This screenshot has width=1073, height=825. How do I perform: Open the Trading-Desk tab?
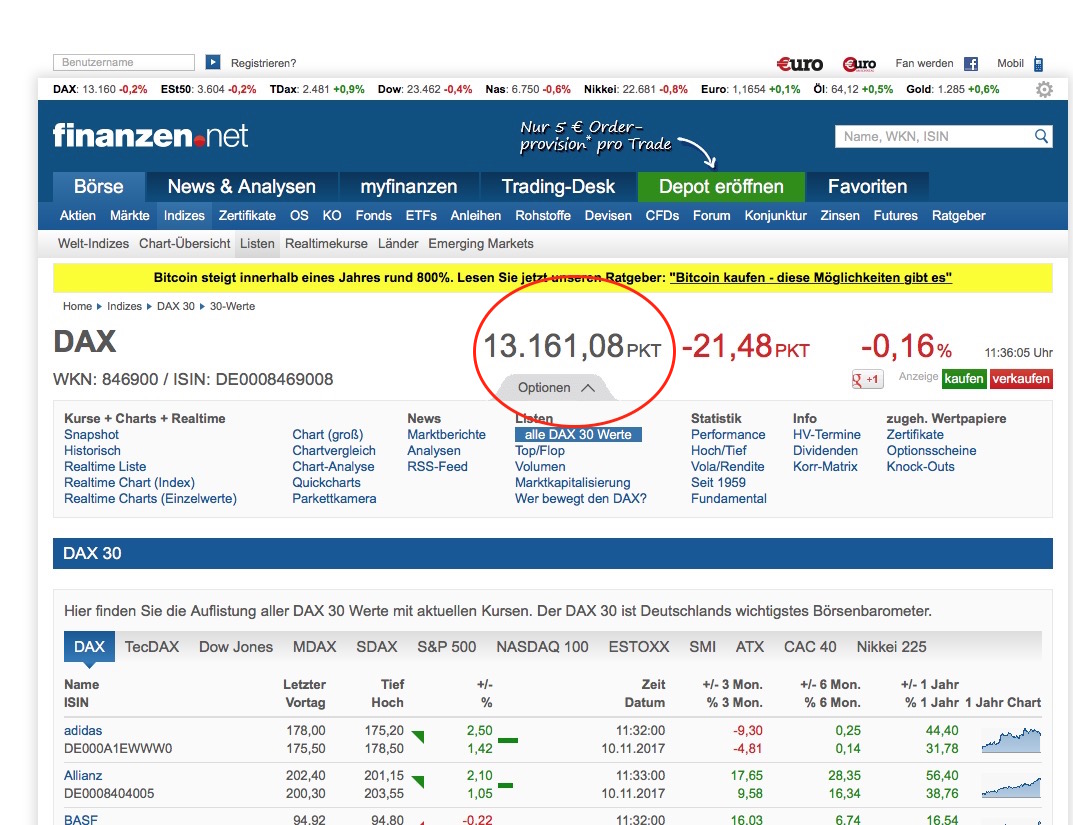click(x=558, y=186)
